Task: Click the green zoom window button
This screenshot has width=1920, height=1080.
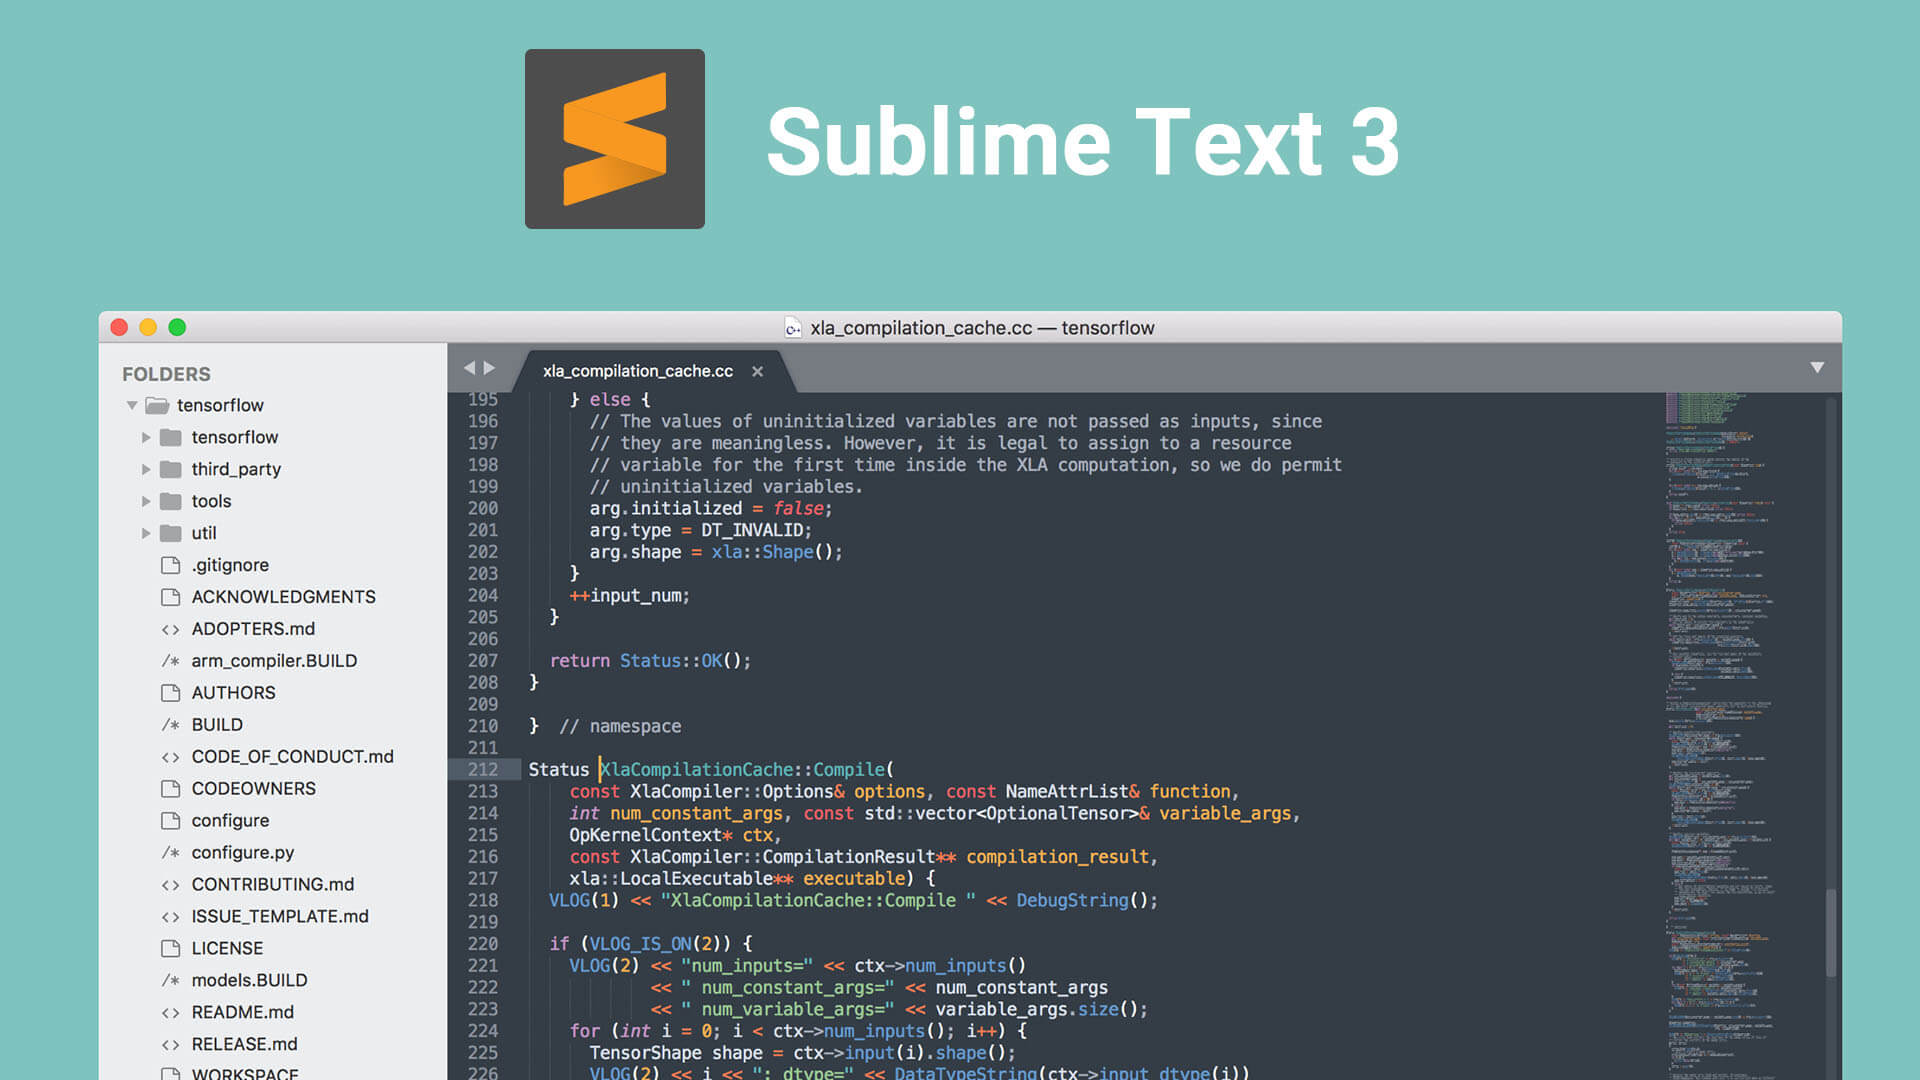Action: coord(177,327)
